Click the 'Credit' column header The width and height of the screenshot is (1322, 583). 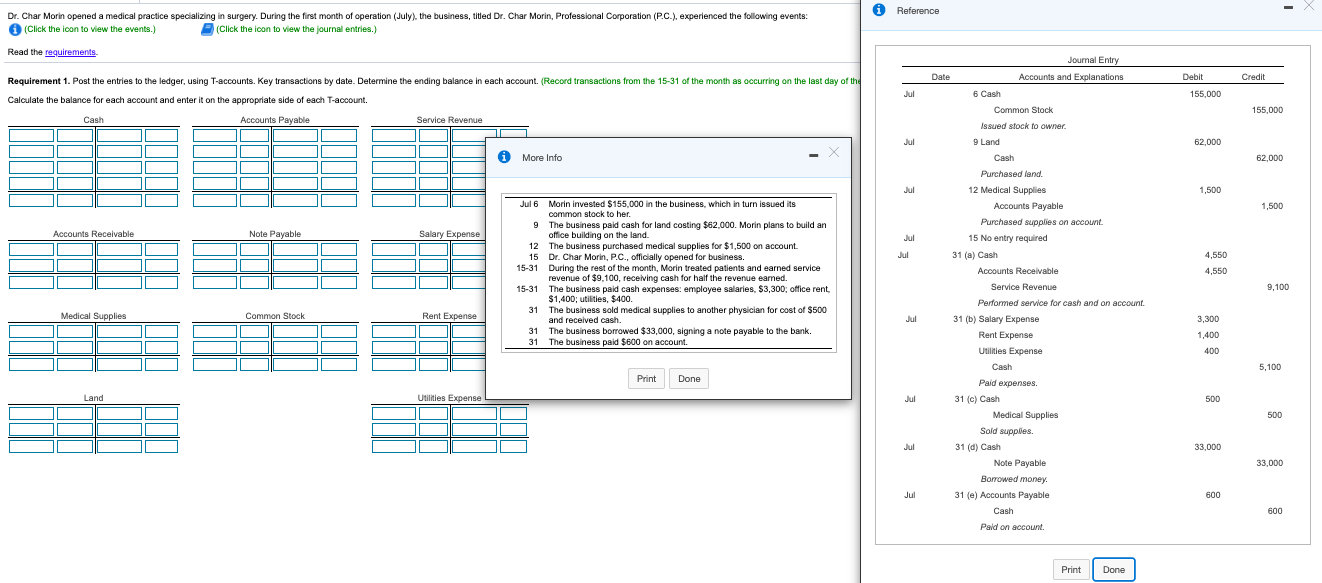1253,77
